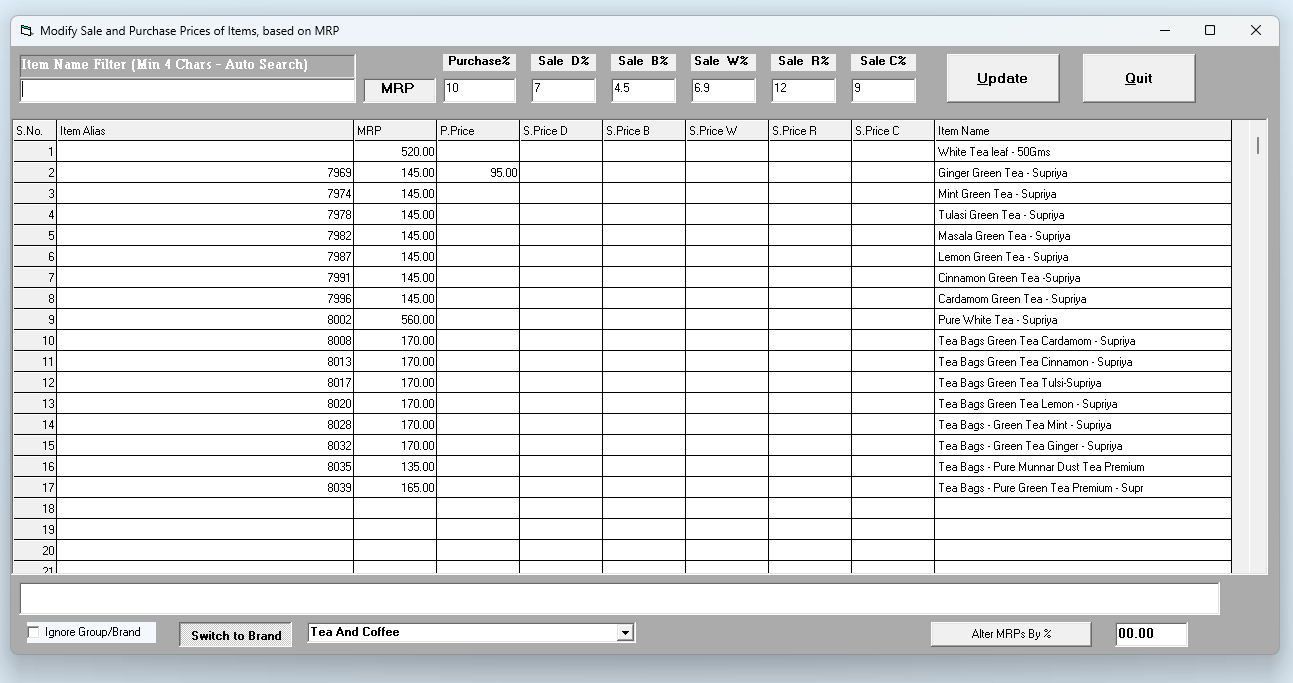Click the Purchase% input field

(479, 90)
